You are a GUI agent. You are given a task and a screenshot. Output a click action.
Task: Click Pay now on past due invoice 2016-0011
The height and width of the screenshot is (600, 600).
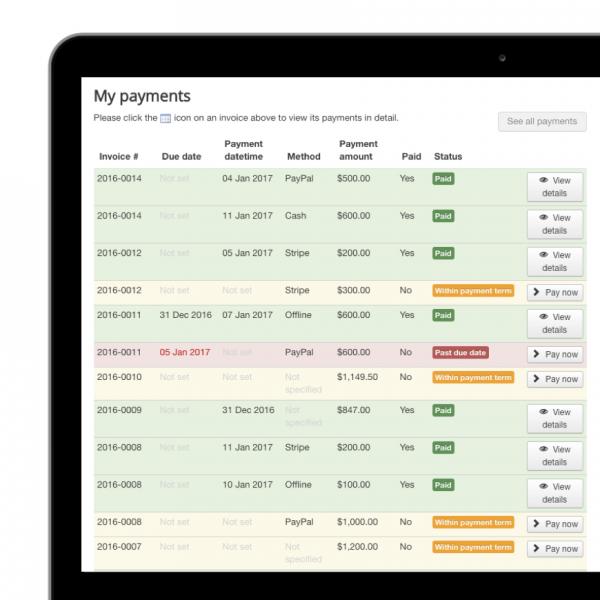pos(555,355)
